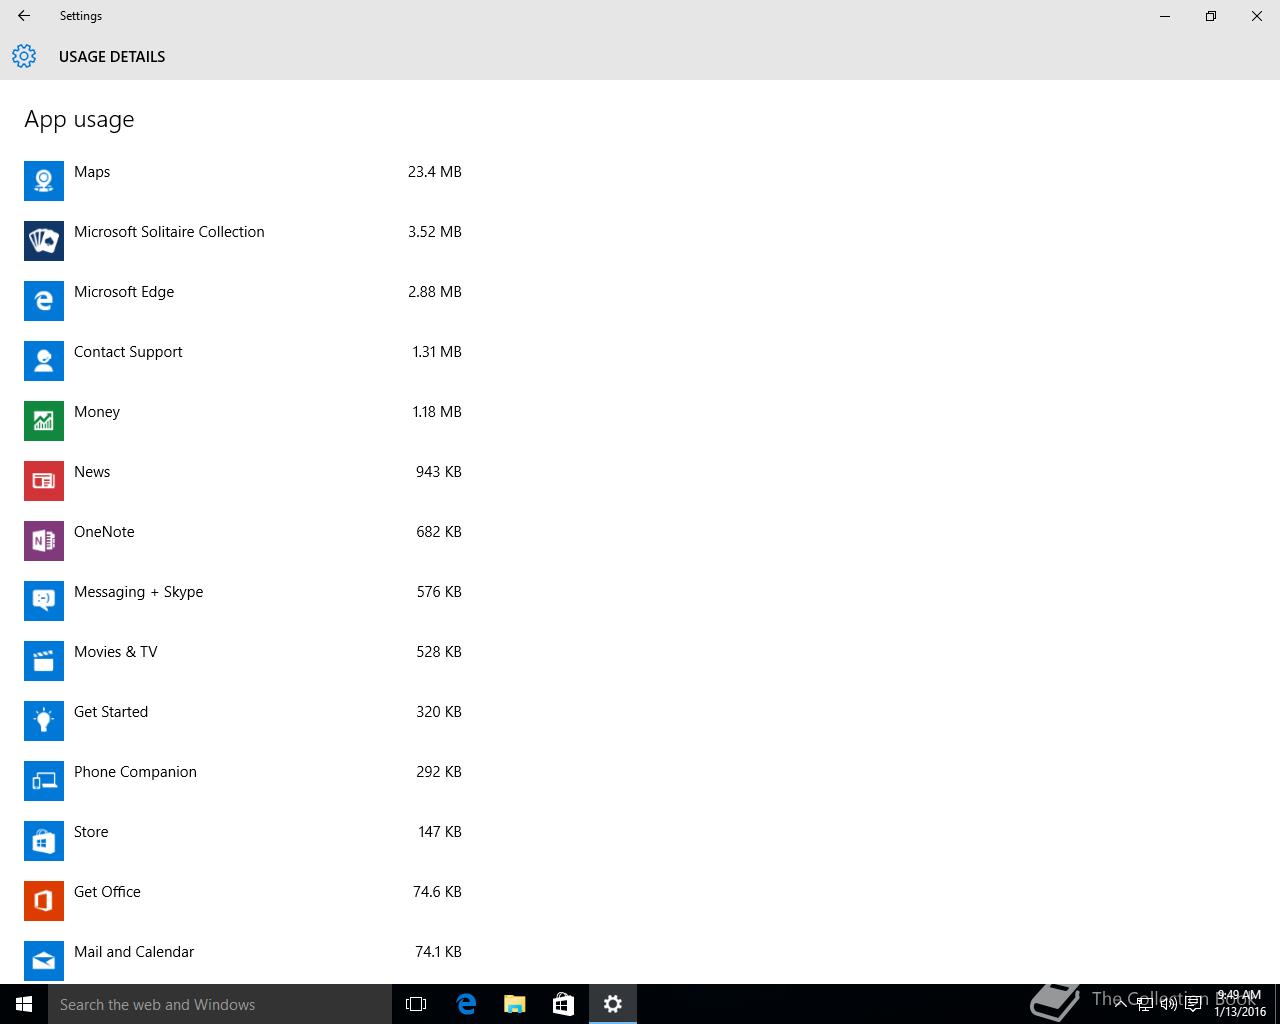Select the Store label in list
The width and height of the screenshot is (1280, 1024).
91,832
